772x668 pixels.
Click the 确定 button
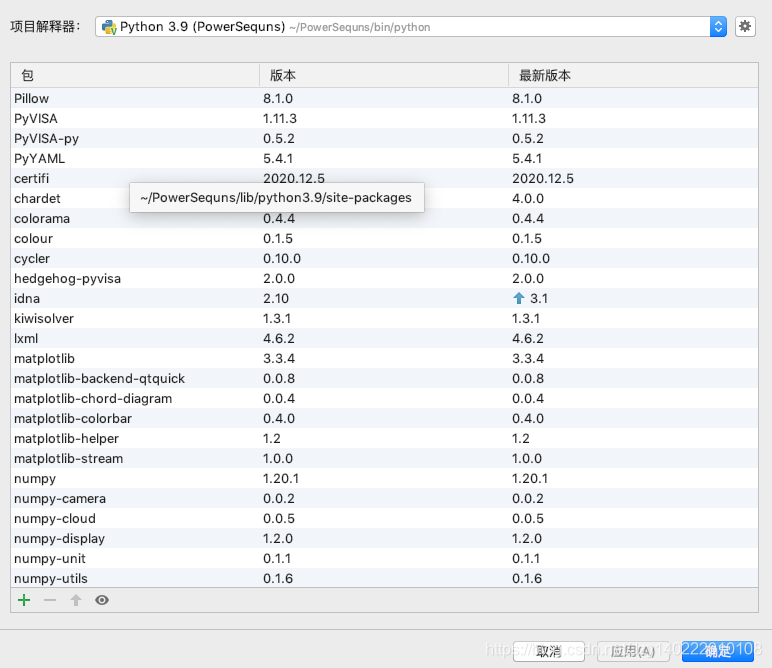tap(718, 651)
